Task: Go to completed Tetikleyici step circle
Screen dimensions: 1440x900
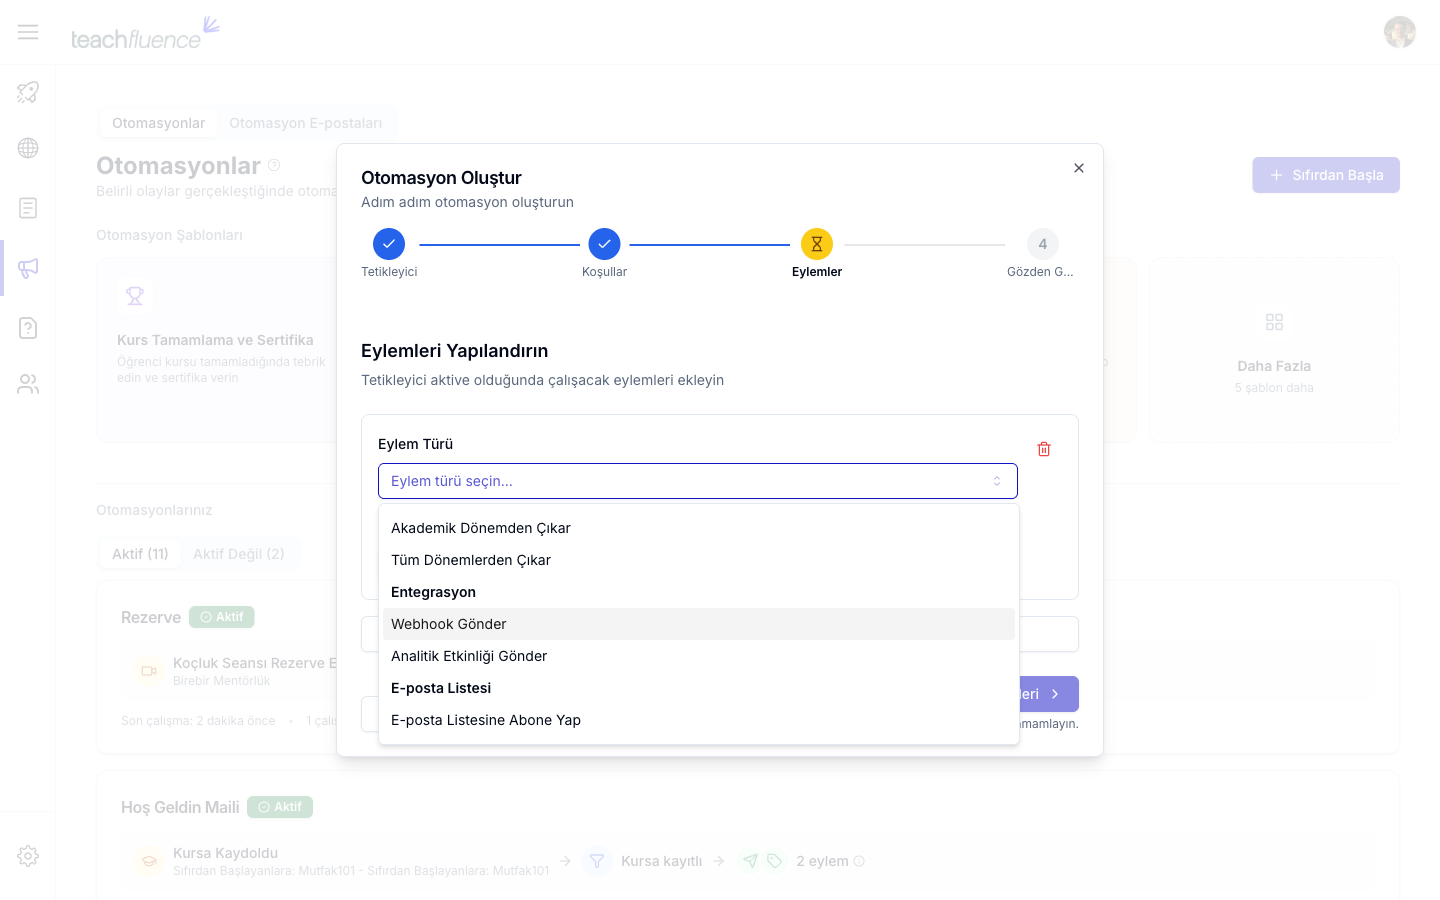Action: tap(389, 244)
